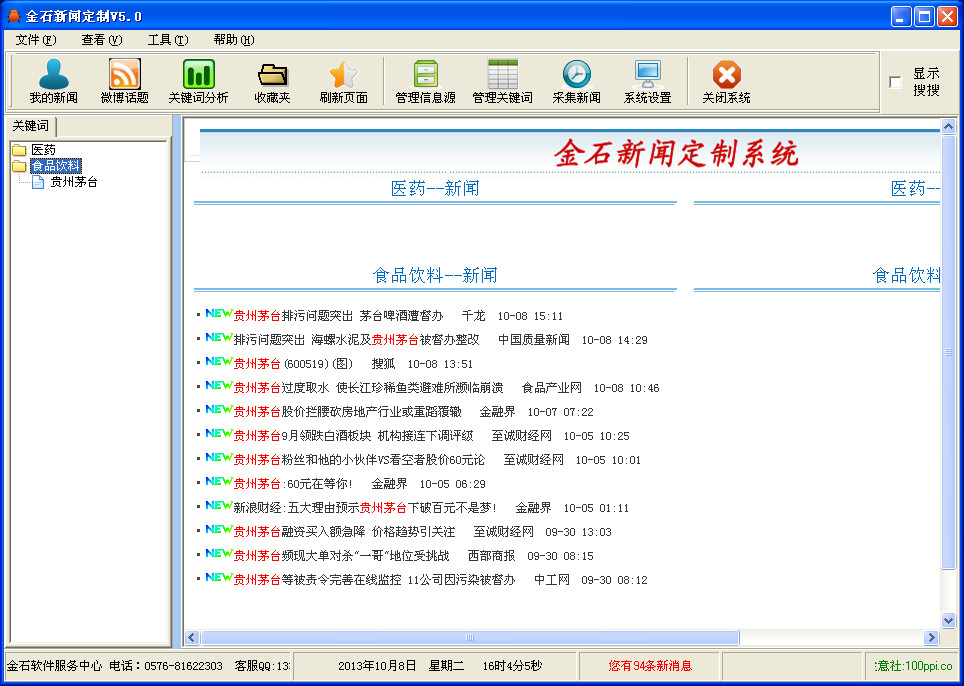964x686 pixels.
Task: Open the 工具(T) menu
Action: pos(168,40)
